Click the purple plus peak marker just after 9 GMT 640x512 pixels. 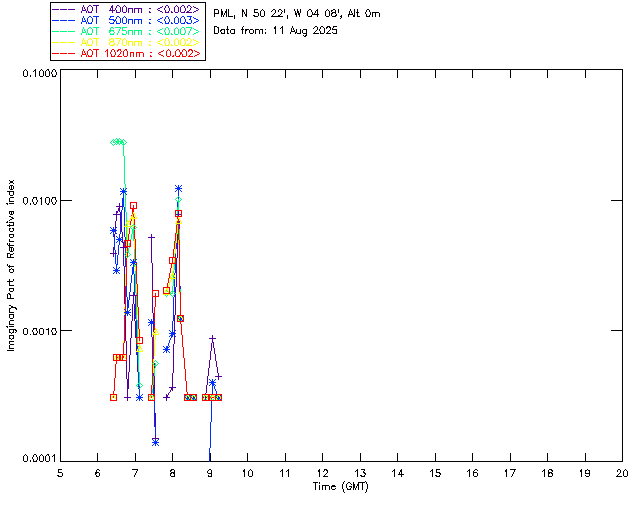[213, 338]
